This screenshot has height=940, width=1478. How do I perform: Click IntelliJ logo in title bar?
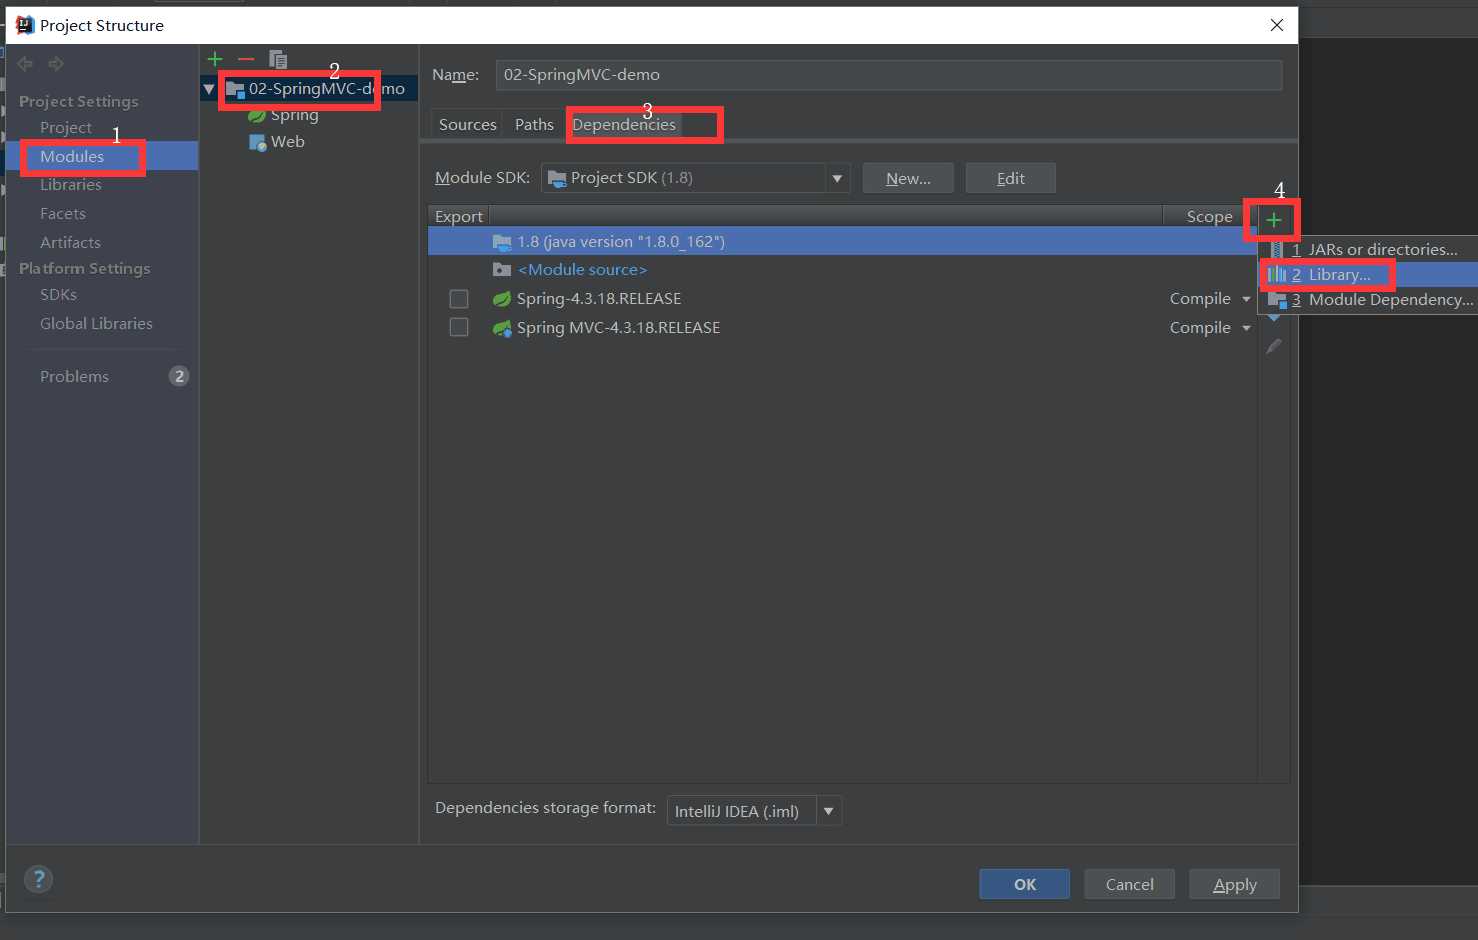pyautogui.click(x=25, y=25)
